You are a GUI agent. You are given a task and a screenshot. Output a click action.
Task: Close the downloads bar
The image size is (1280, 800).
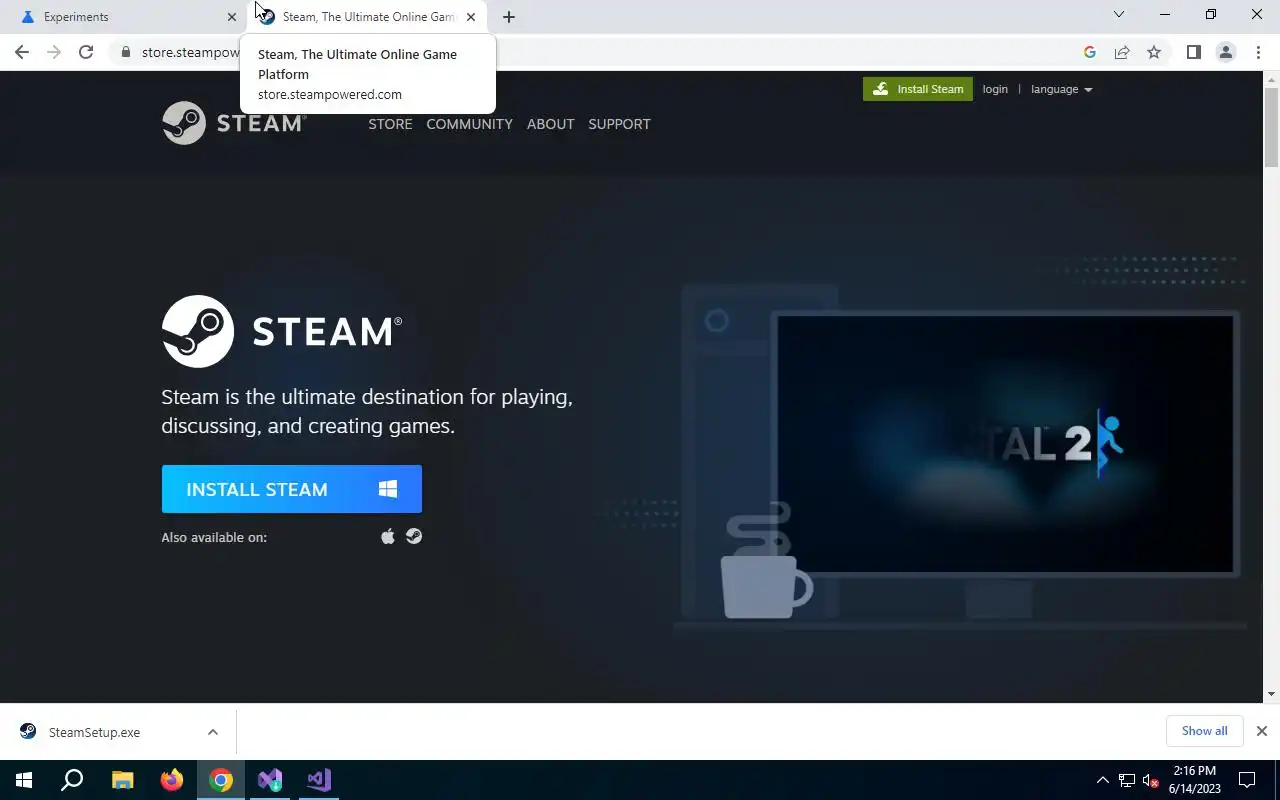tap(1262, 731)
